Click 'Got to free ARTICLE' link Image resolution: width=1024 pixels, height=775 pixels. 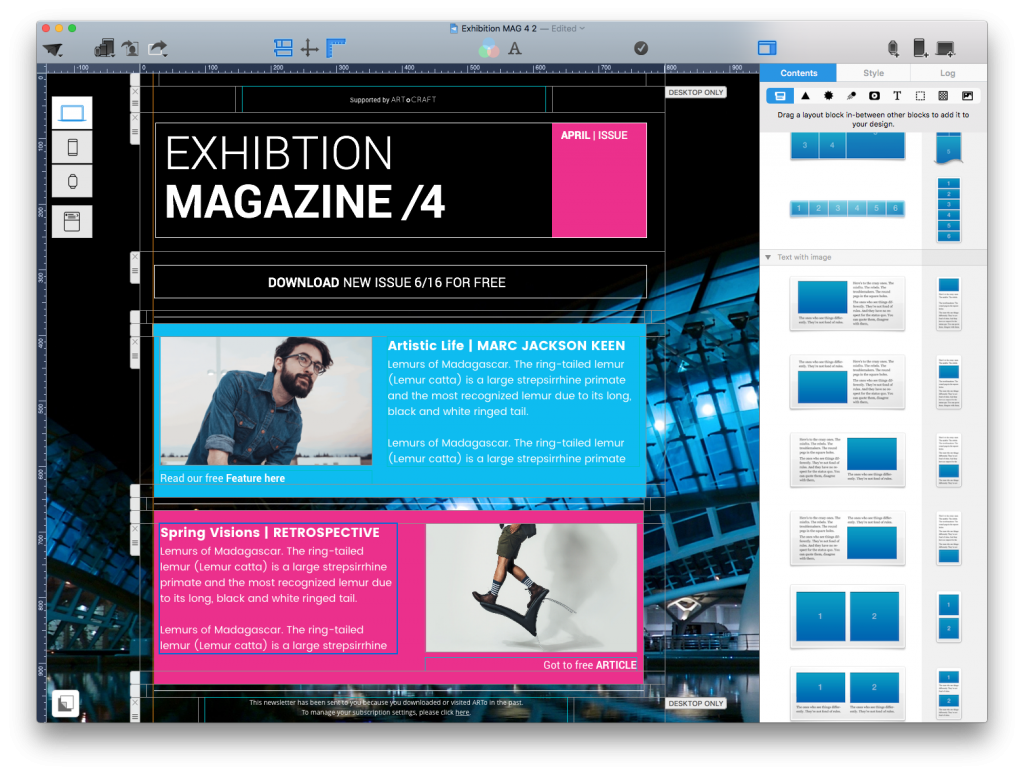click(x=590, y=665)
